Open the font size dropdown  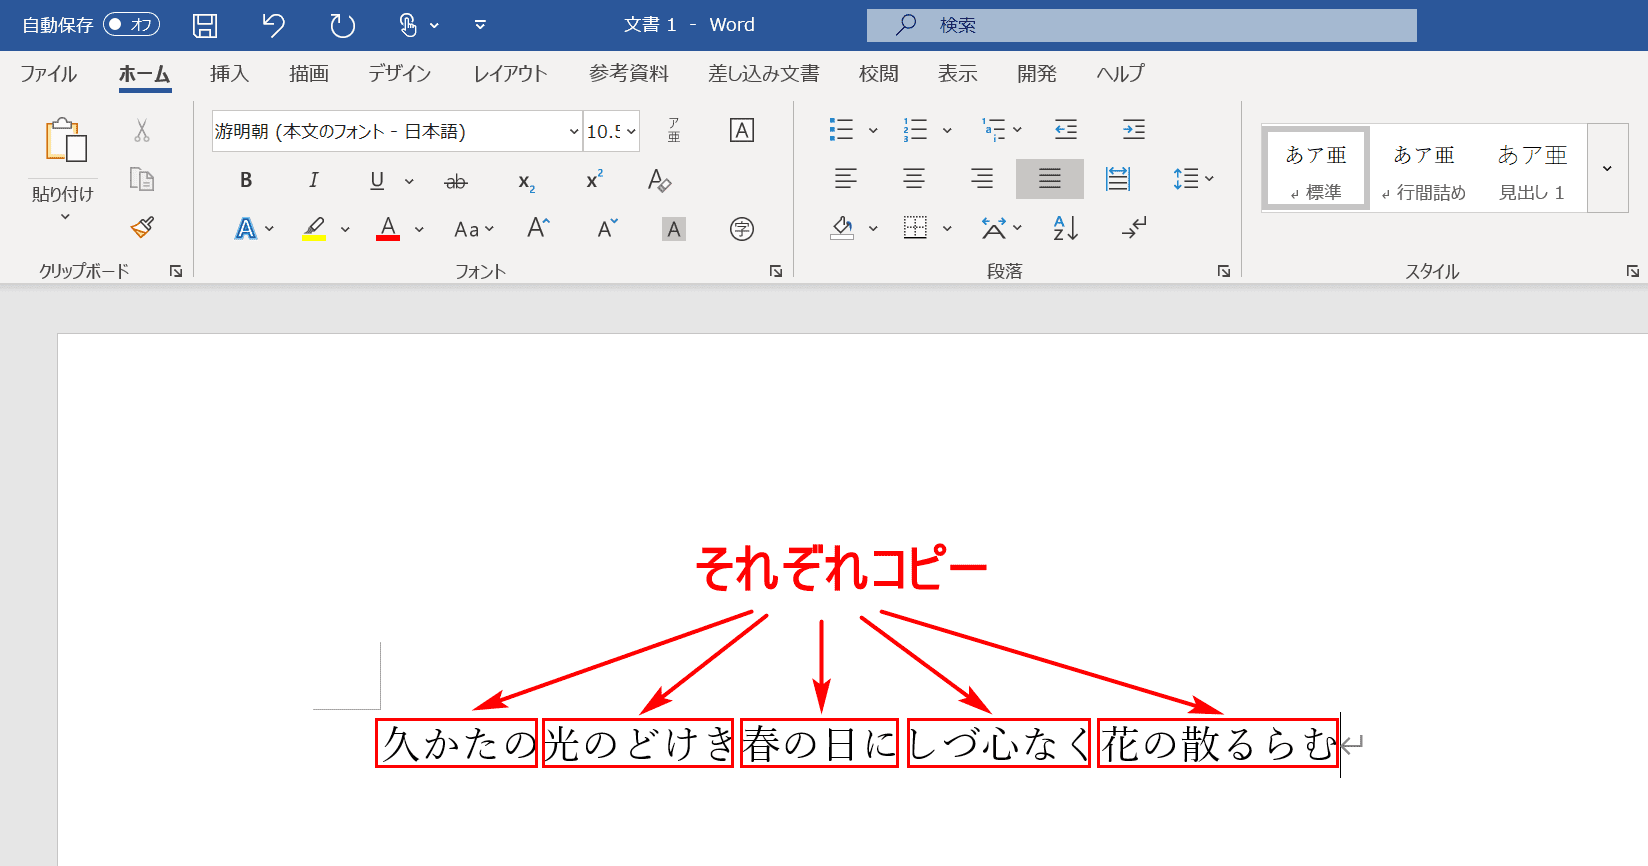tap(631, 131)
